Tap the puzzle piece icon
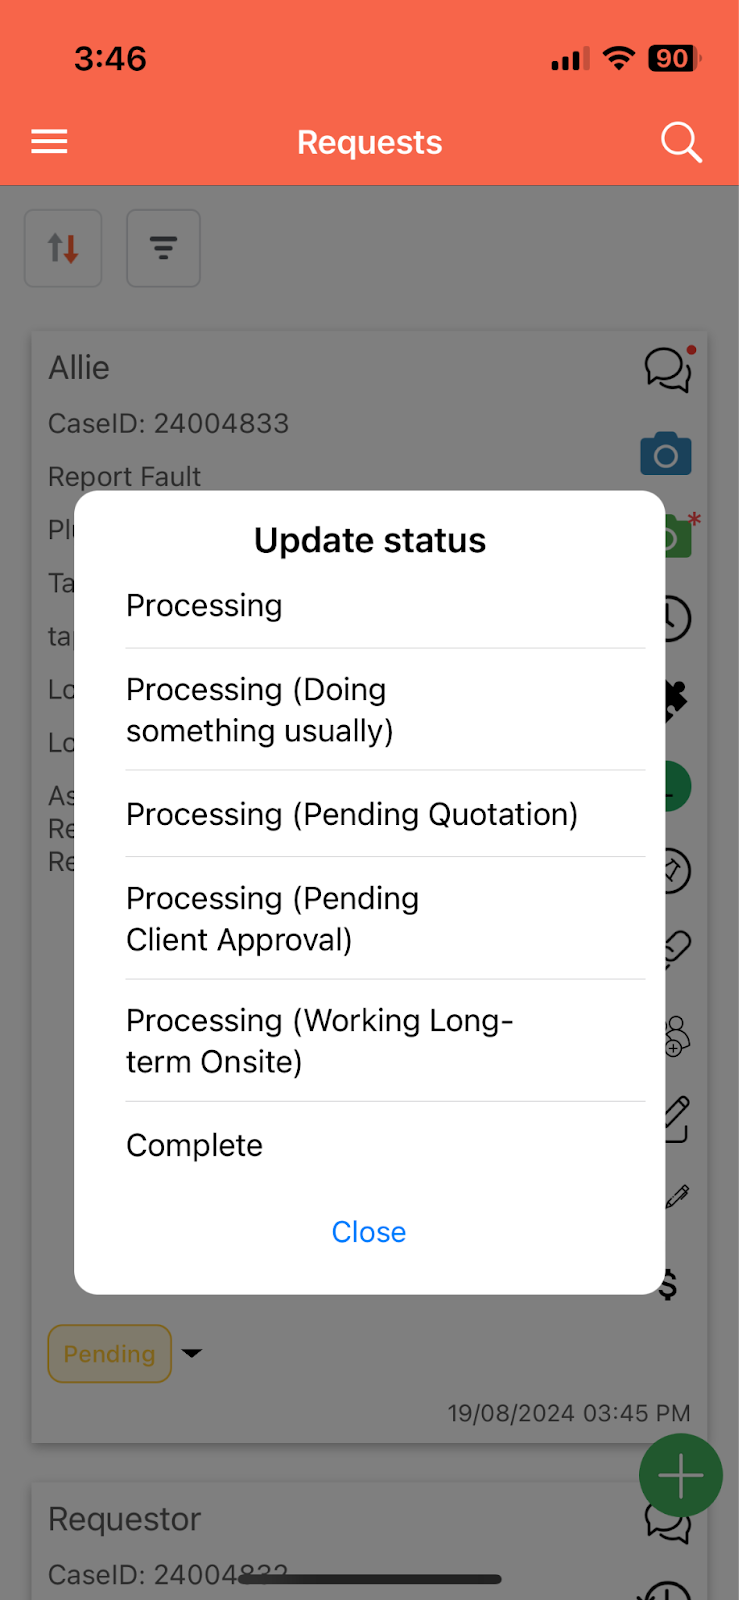The height and width of the screenshot is (1600, 739). [x=677, y=700]
